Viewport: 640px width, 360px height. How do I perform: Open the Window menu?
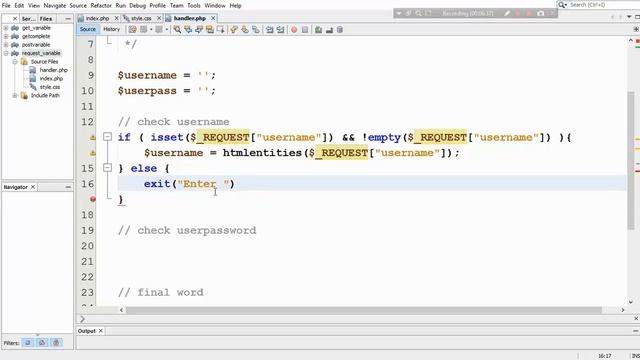tap(215, 5)
